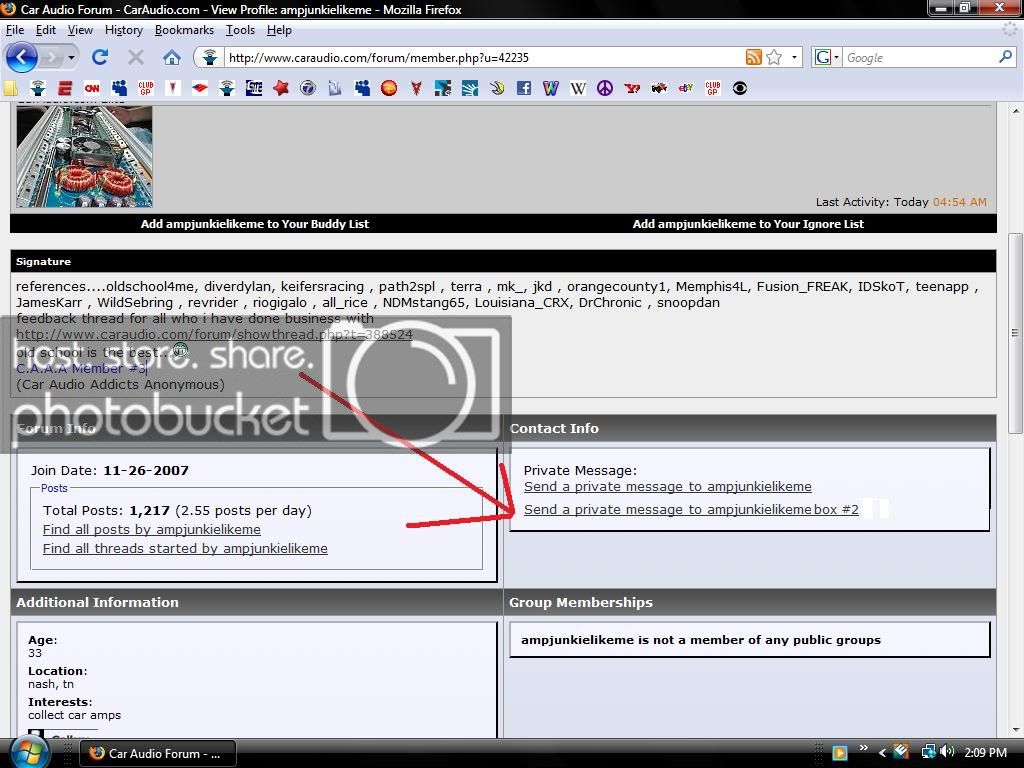Open the purple W bookmark icon
Viewport: 1024px width, 768px height.
[x=551, y=88]
